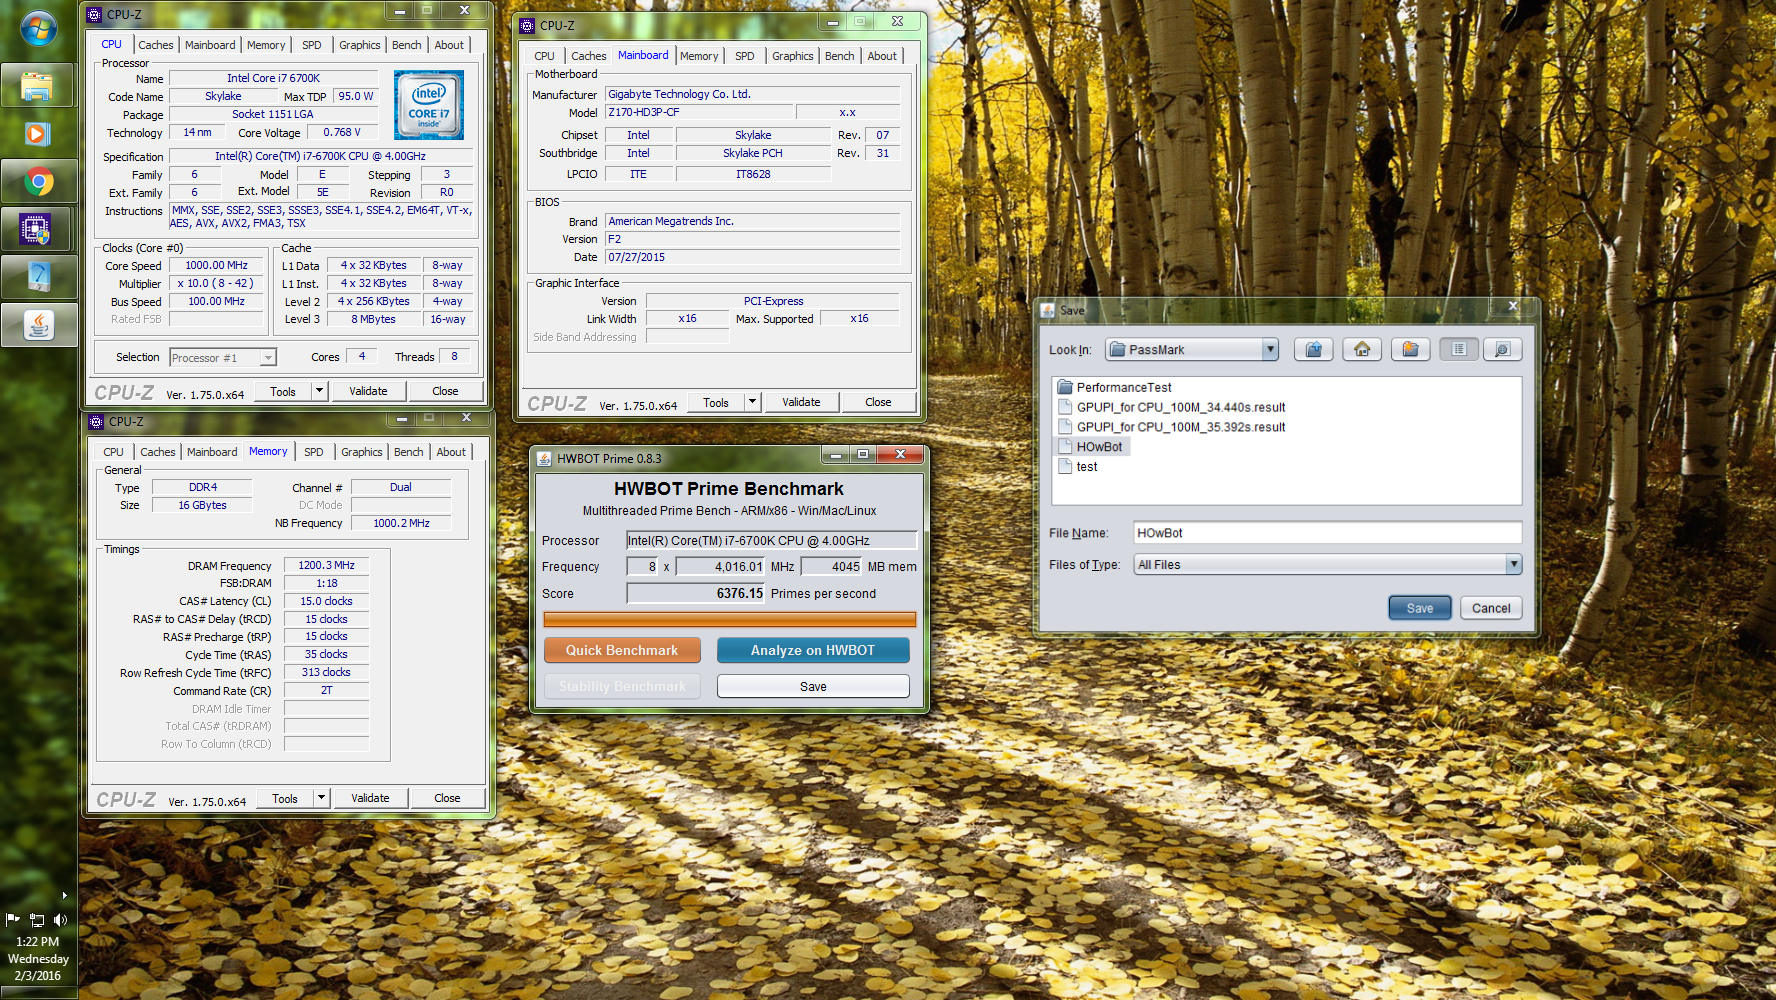The height and width of the screenshot is (1000, 1776).
Task: Activate the Java app taskbar icon
Action: pos(38,325)
